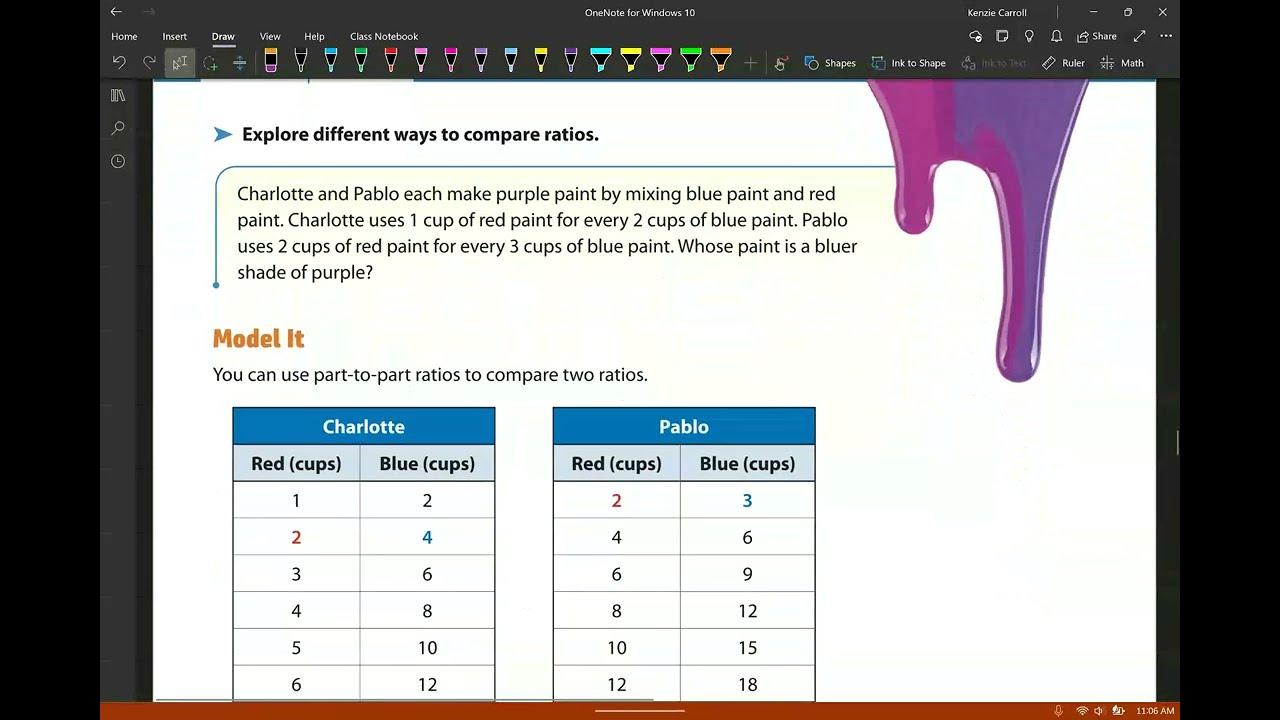The image size is (1280, 720).
Task: Select the green highlighter
Action: 690,61
